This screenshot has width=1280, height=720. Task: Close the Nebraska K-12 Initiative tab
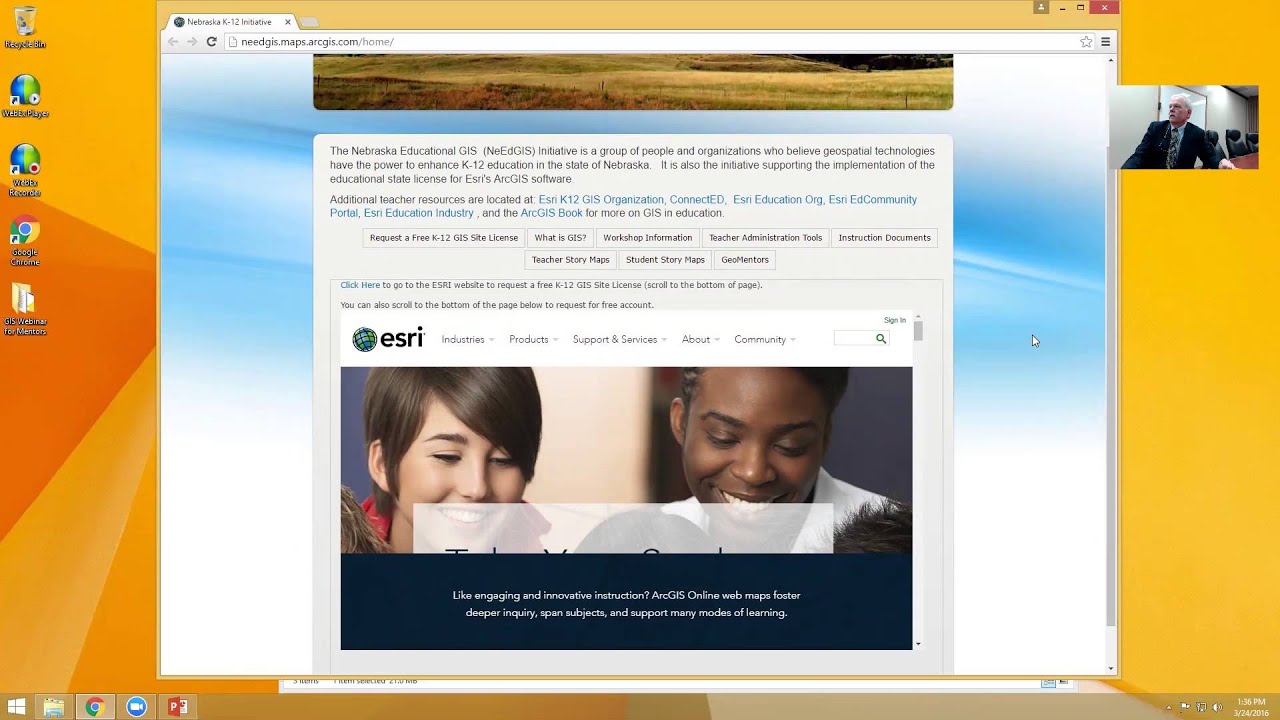(x=288, y=22)
